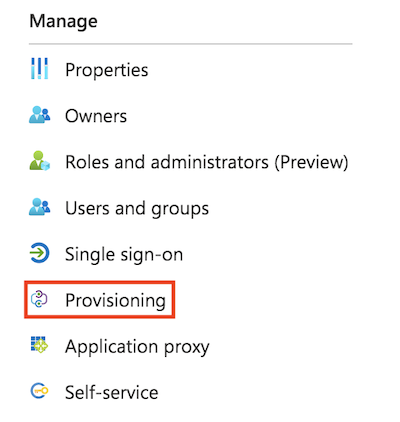Click the Application proxy grid icon
Image resolution: width=400 pixels, height=422 pixels.
click(x=39, y=345)
